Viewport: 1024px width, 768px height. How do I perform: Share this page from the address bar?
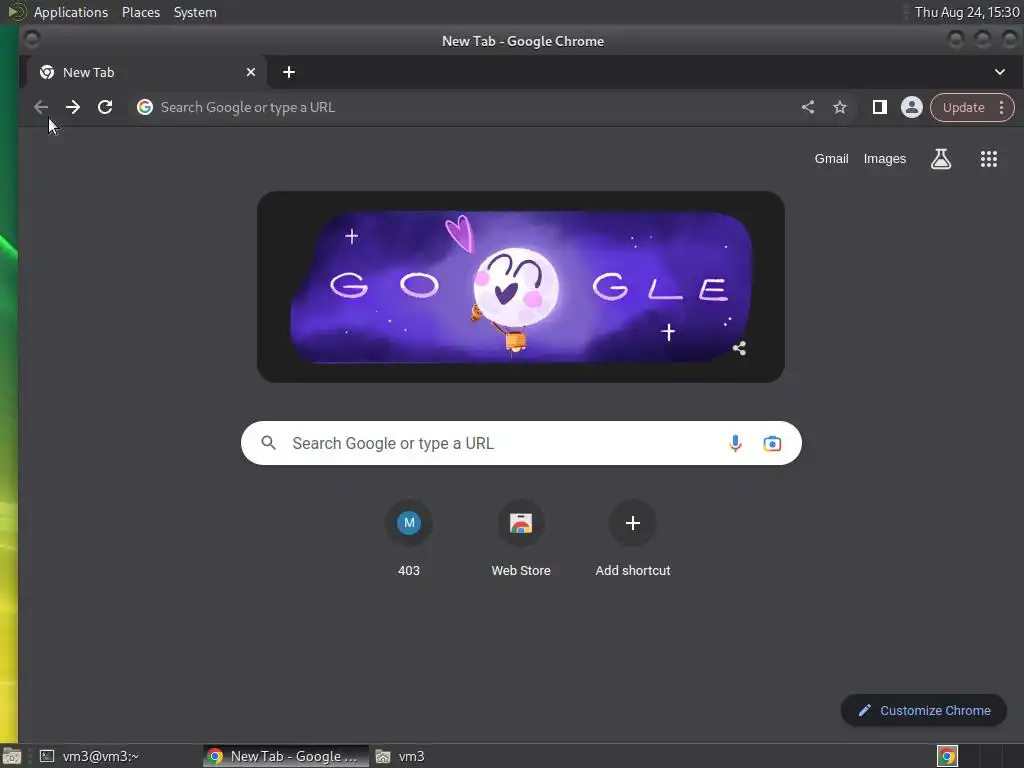(808, 107)
